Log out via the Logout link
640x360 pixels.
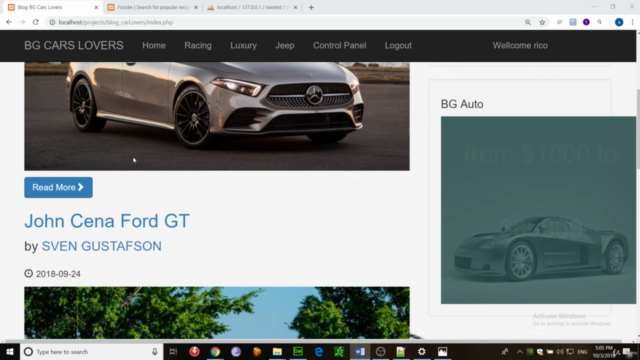point(398,45)
